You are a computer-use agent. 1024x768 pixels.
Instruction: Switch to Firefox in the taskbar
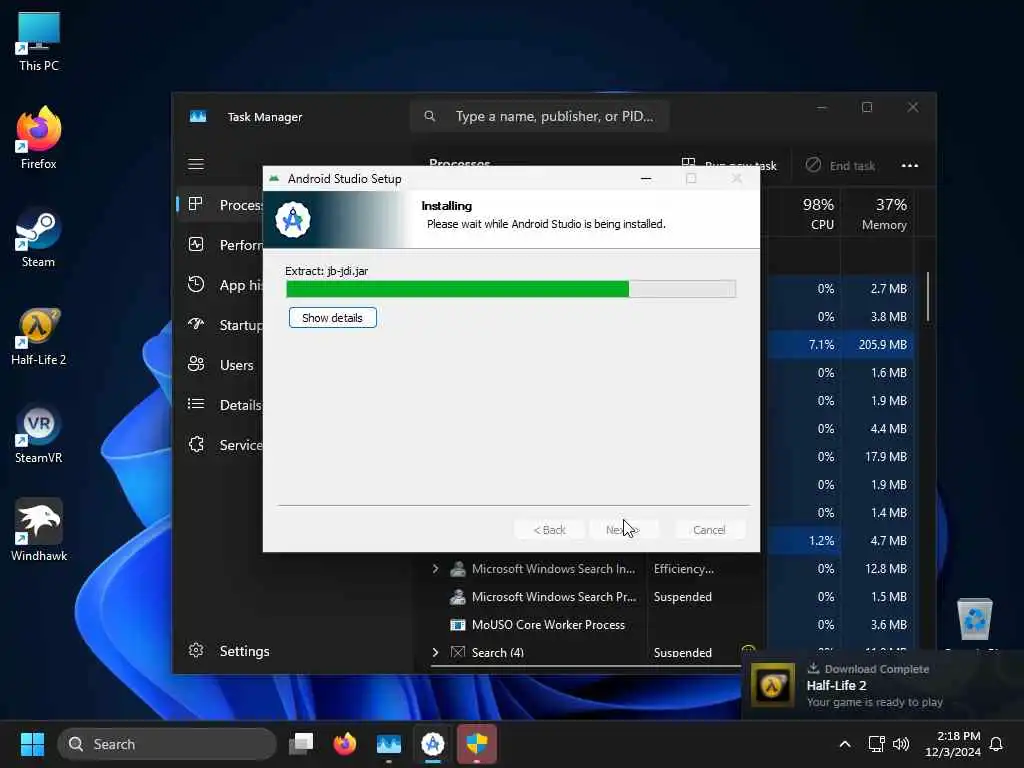click(x=345, y=744)
